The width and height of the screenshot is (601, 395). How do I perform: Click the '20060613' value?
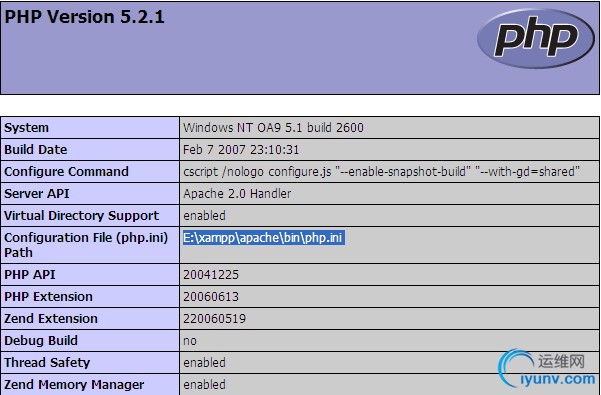coord(211,297)
